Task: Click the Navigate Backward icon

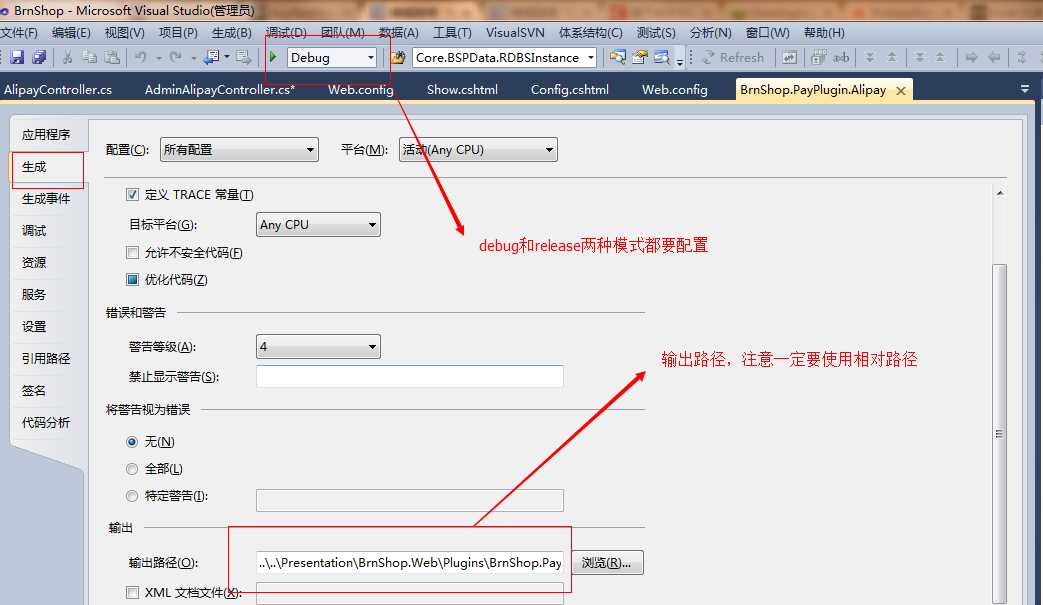Action: click(212, 57)
